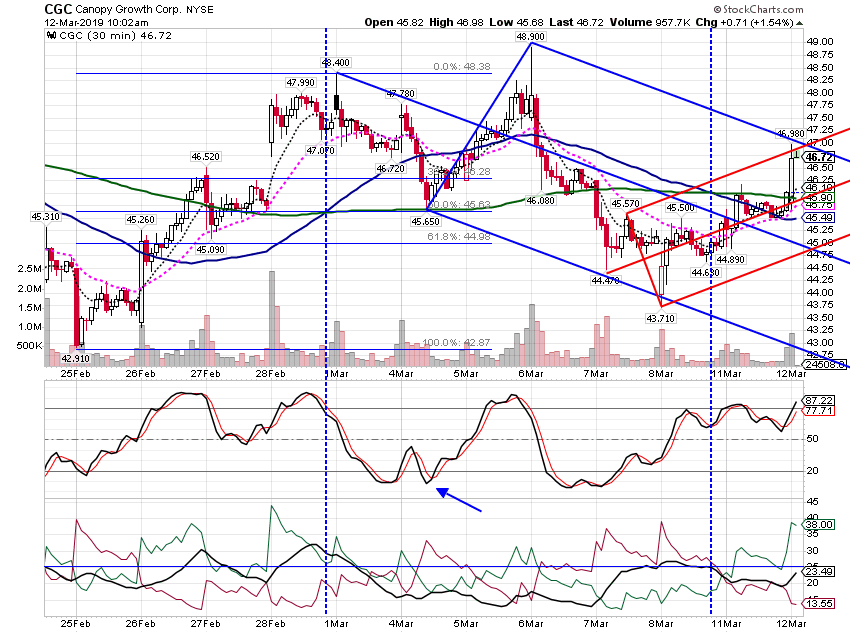The height and width of the screenshot is (633, 850).
Task: Click the 0.0%: 48.38 Fibonacci label
Action: click(462, 67)
